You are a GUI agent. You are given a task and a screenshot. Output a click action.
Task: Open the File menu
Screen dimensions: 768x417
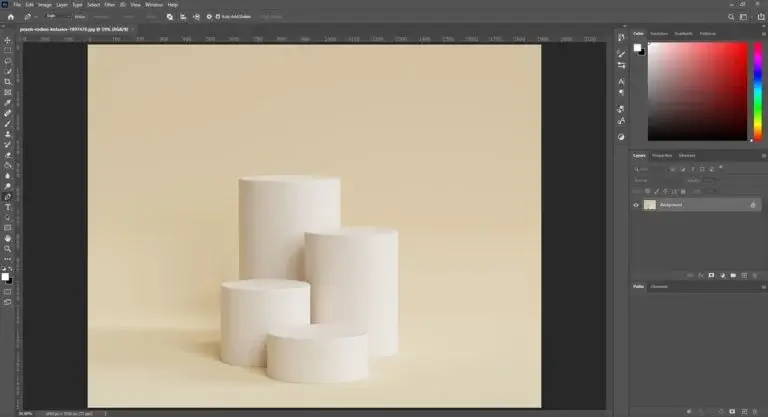click(17, 5)
